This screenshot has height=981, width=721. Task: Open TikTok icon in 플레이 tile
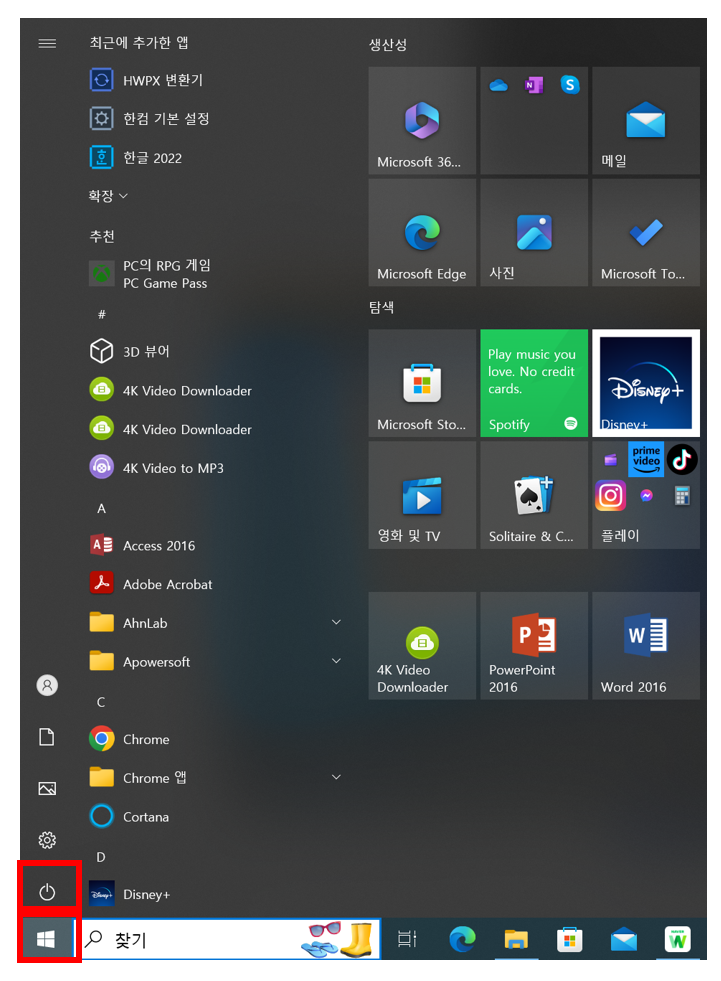[x=682, y=460]
